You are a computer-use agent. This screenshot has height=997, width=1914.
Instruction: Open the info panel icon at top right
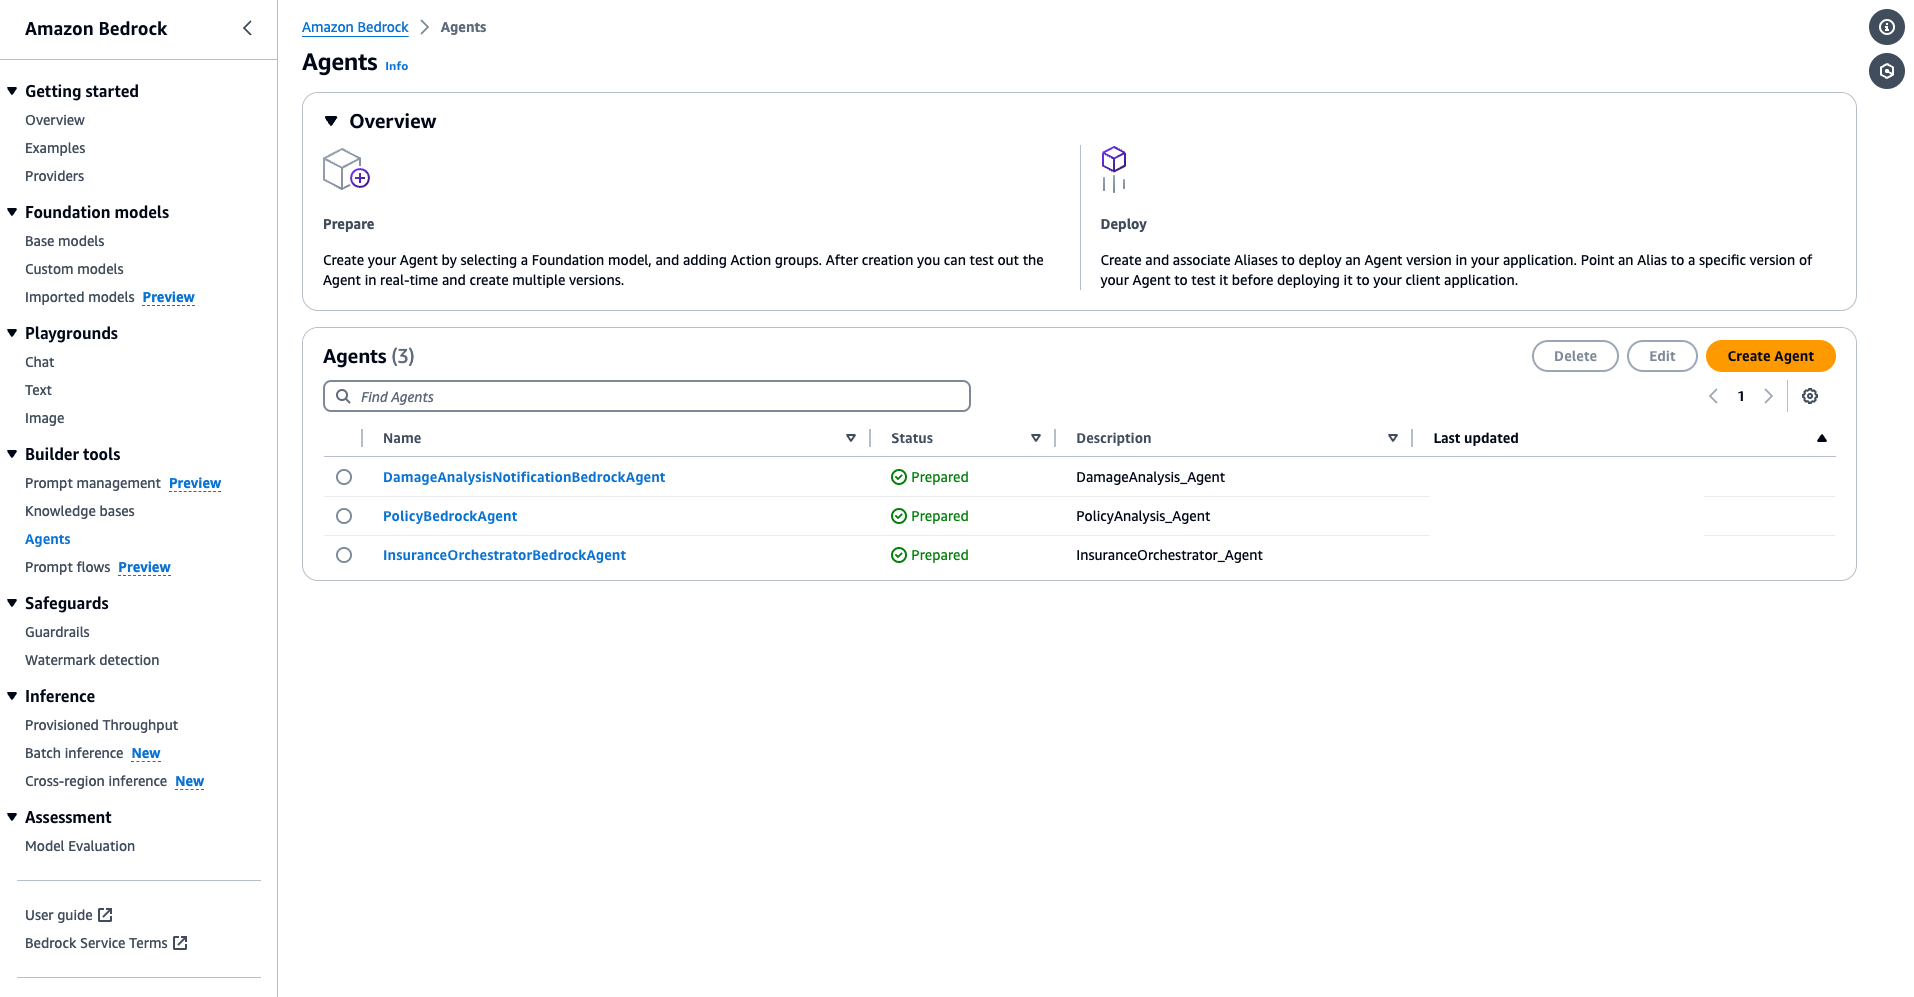(x=1886, y=27)
